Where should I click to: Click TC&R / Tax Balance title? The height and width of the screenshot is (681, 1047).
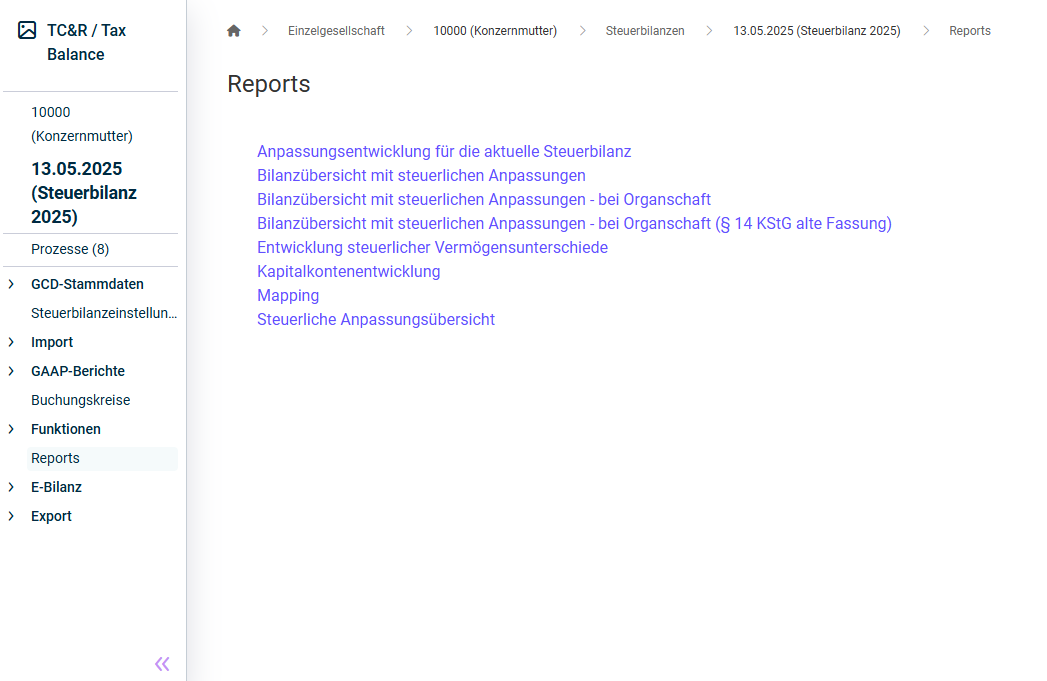(86, 42)
